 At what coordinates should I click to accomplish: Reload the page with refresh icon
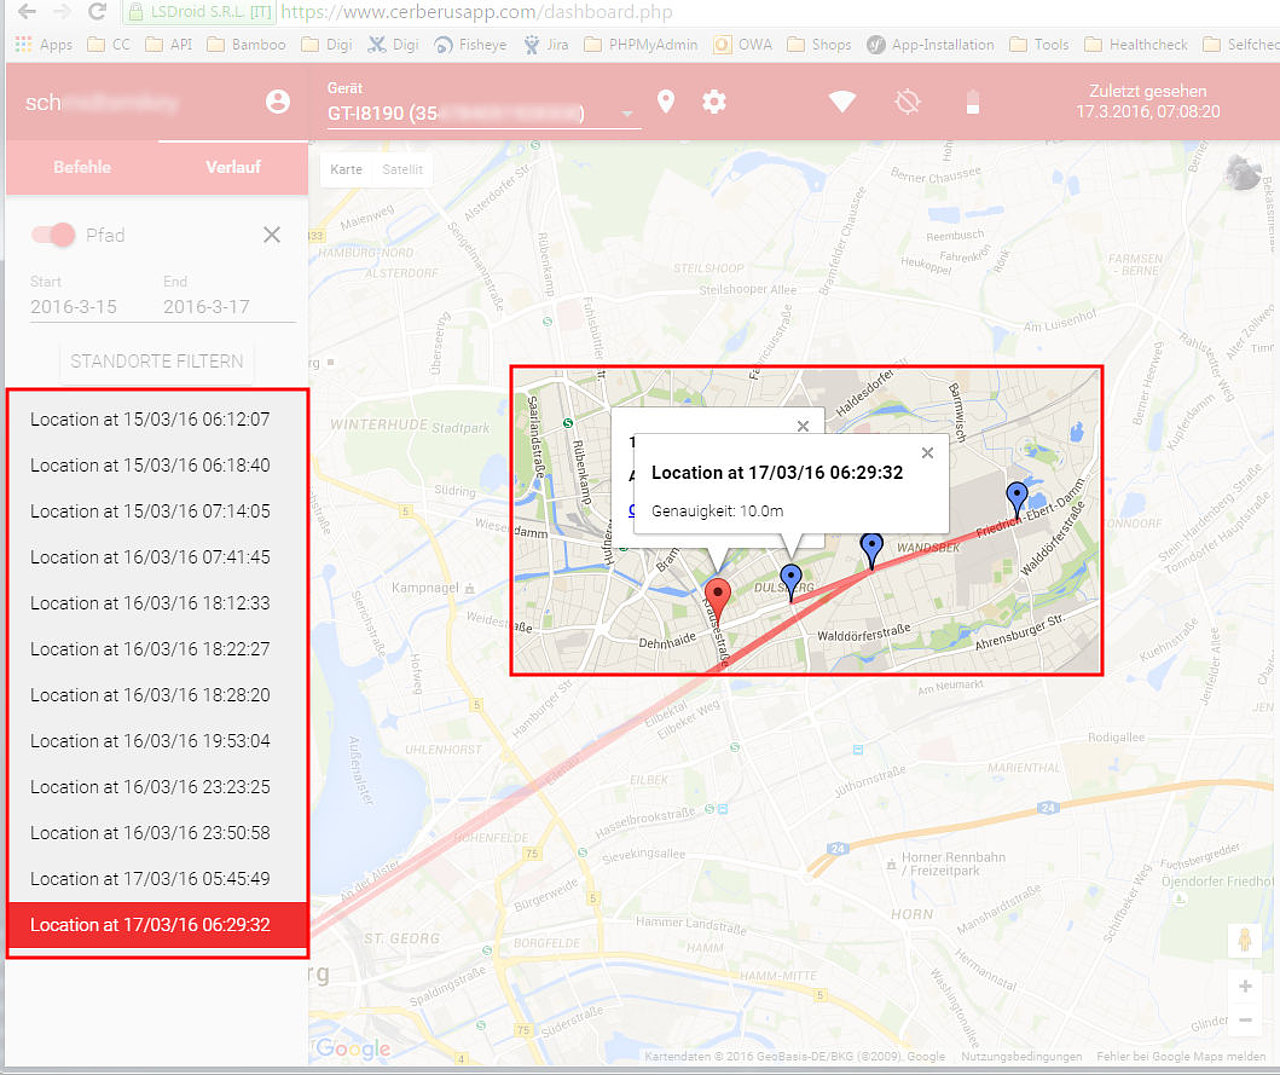coord(97,12)
